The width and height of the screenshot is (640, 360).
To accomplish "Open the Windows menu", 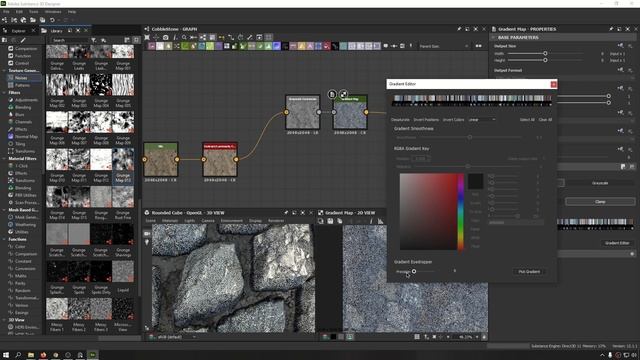I will pyautogui.click(x=53, y=12).
